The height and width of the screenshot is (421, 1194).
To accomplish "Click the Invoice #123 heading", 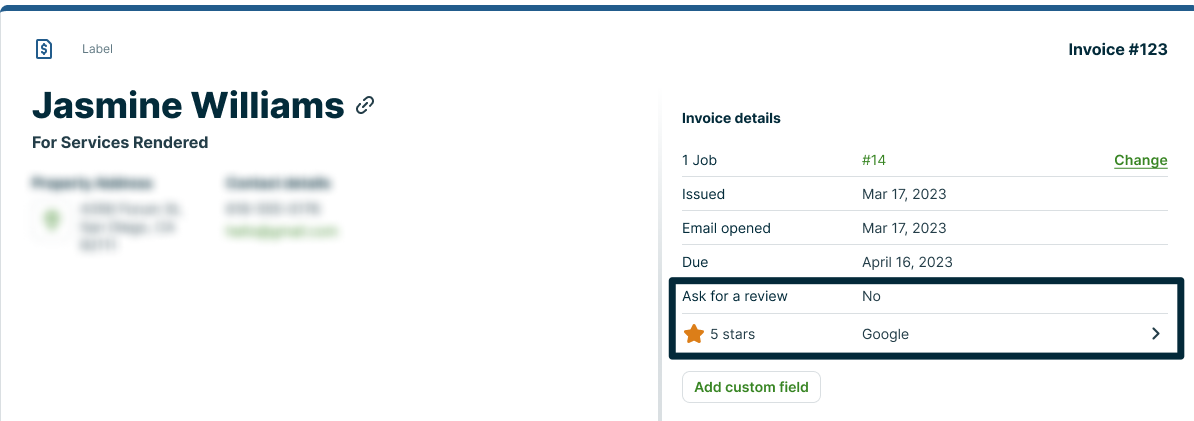I will pos(1117,49).
